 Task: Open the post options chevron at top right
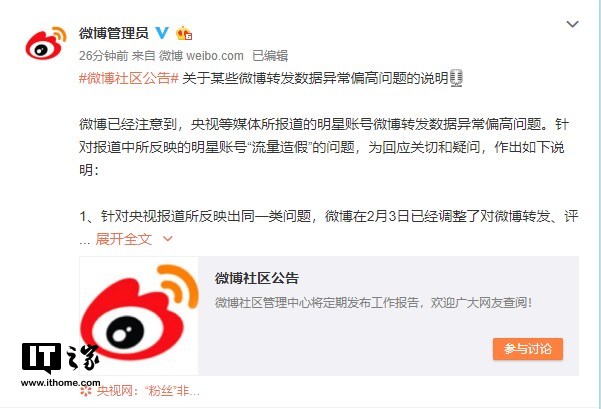pos(572,24)
